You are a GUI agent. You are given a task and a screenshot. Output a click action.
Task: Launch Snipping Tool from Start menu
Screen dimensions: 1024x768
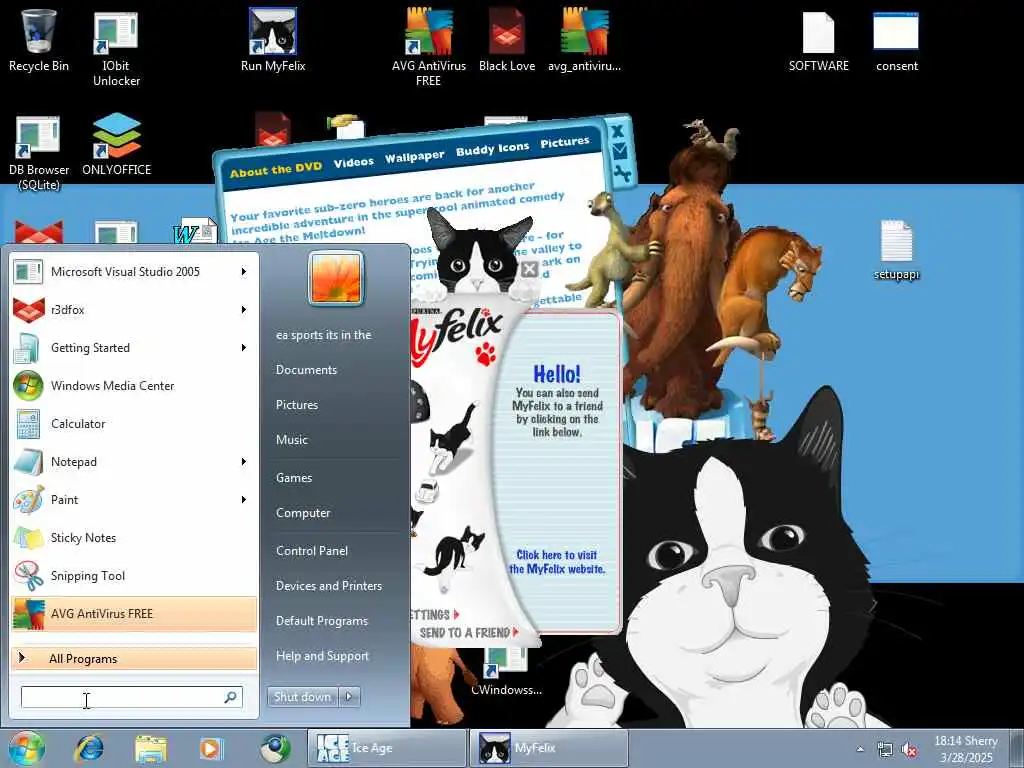click(x=134, y=575)
